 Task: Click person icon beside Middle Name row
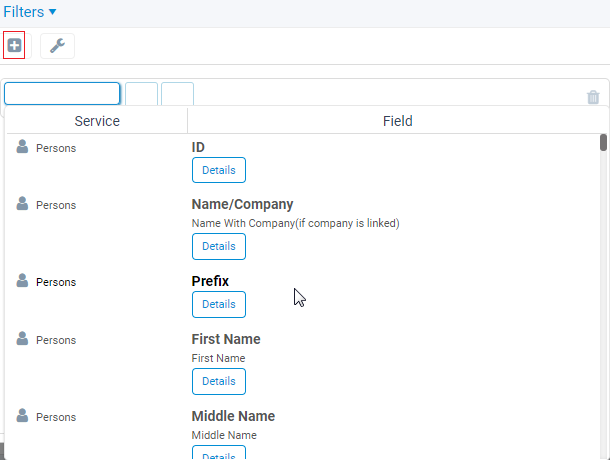click(22, 416)
